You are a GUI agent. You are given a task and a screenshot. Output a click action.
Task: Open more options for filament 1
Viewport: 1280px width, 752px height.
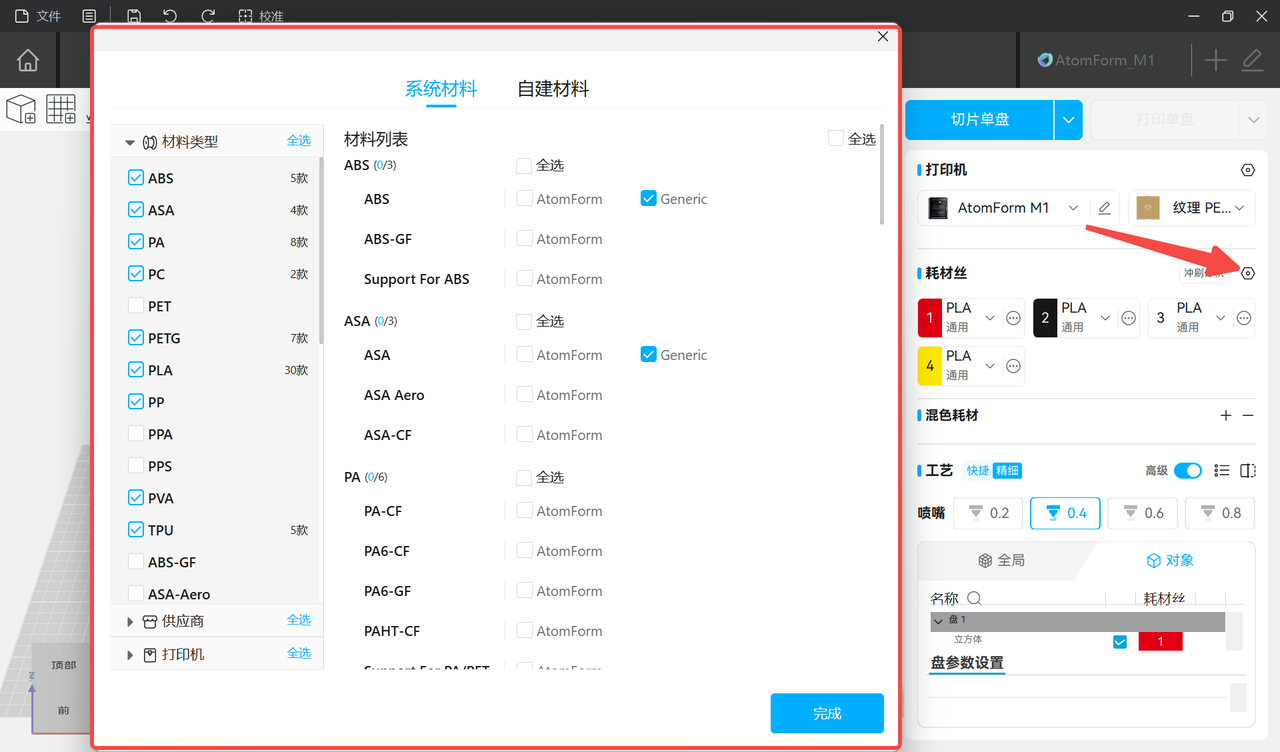click(x=1013, y=318)
